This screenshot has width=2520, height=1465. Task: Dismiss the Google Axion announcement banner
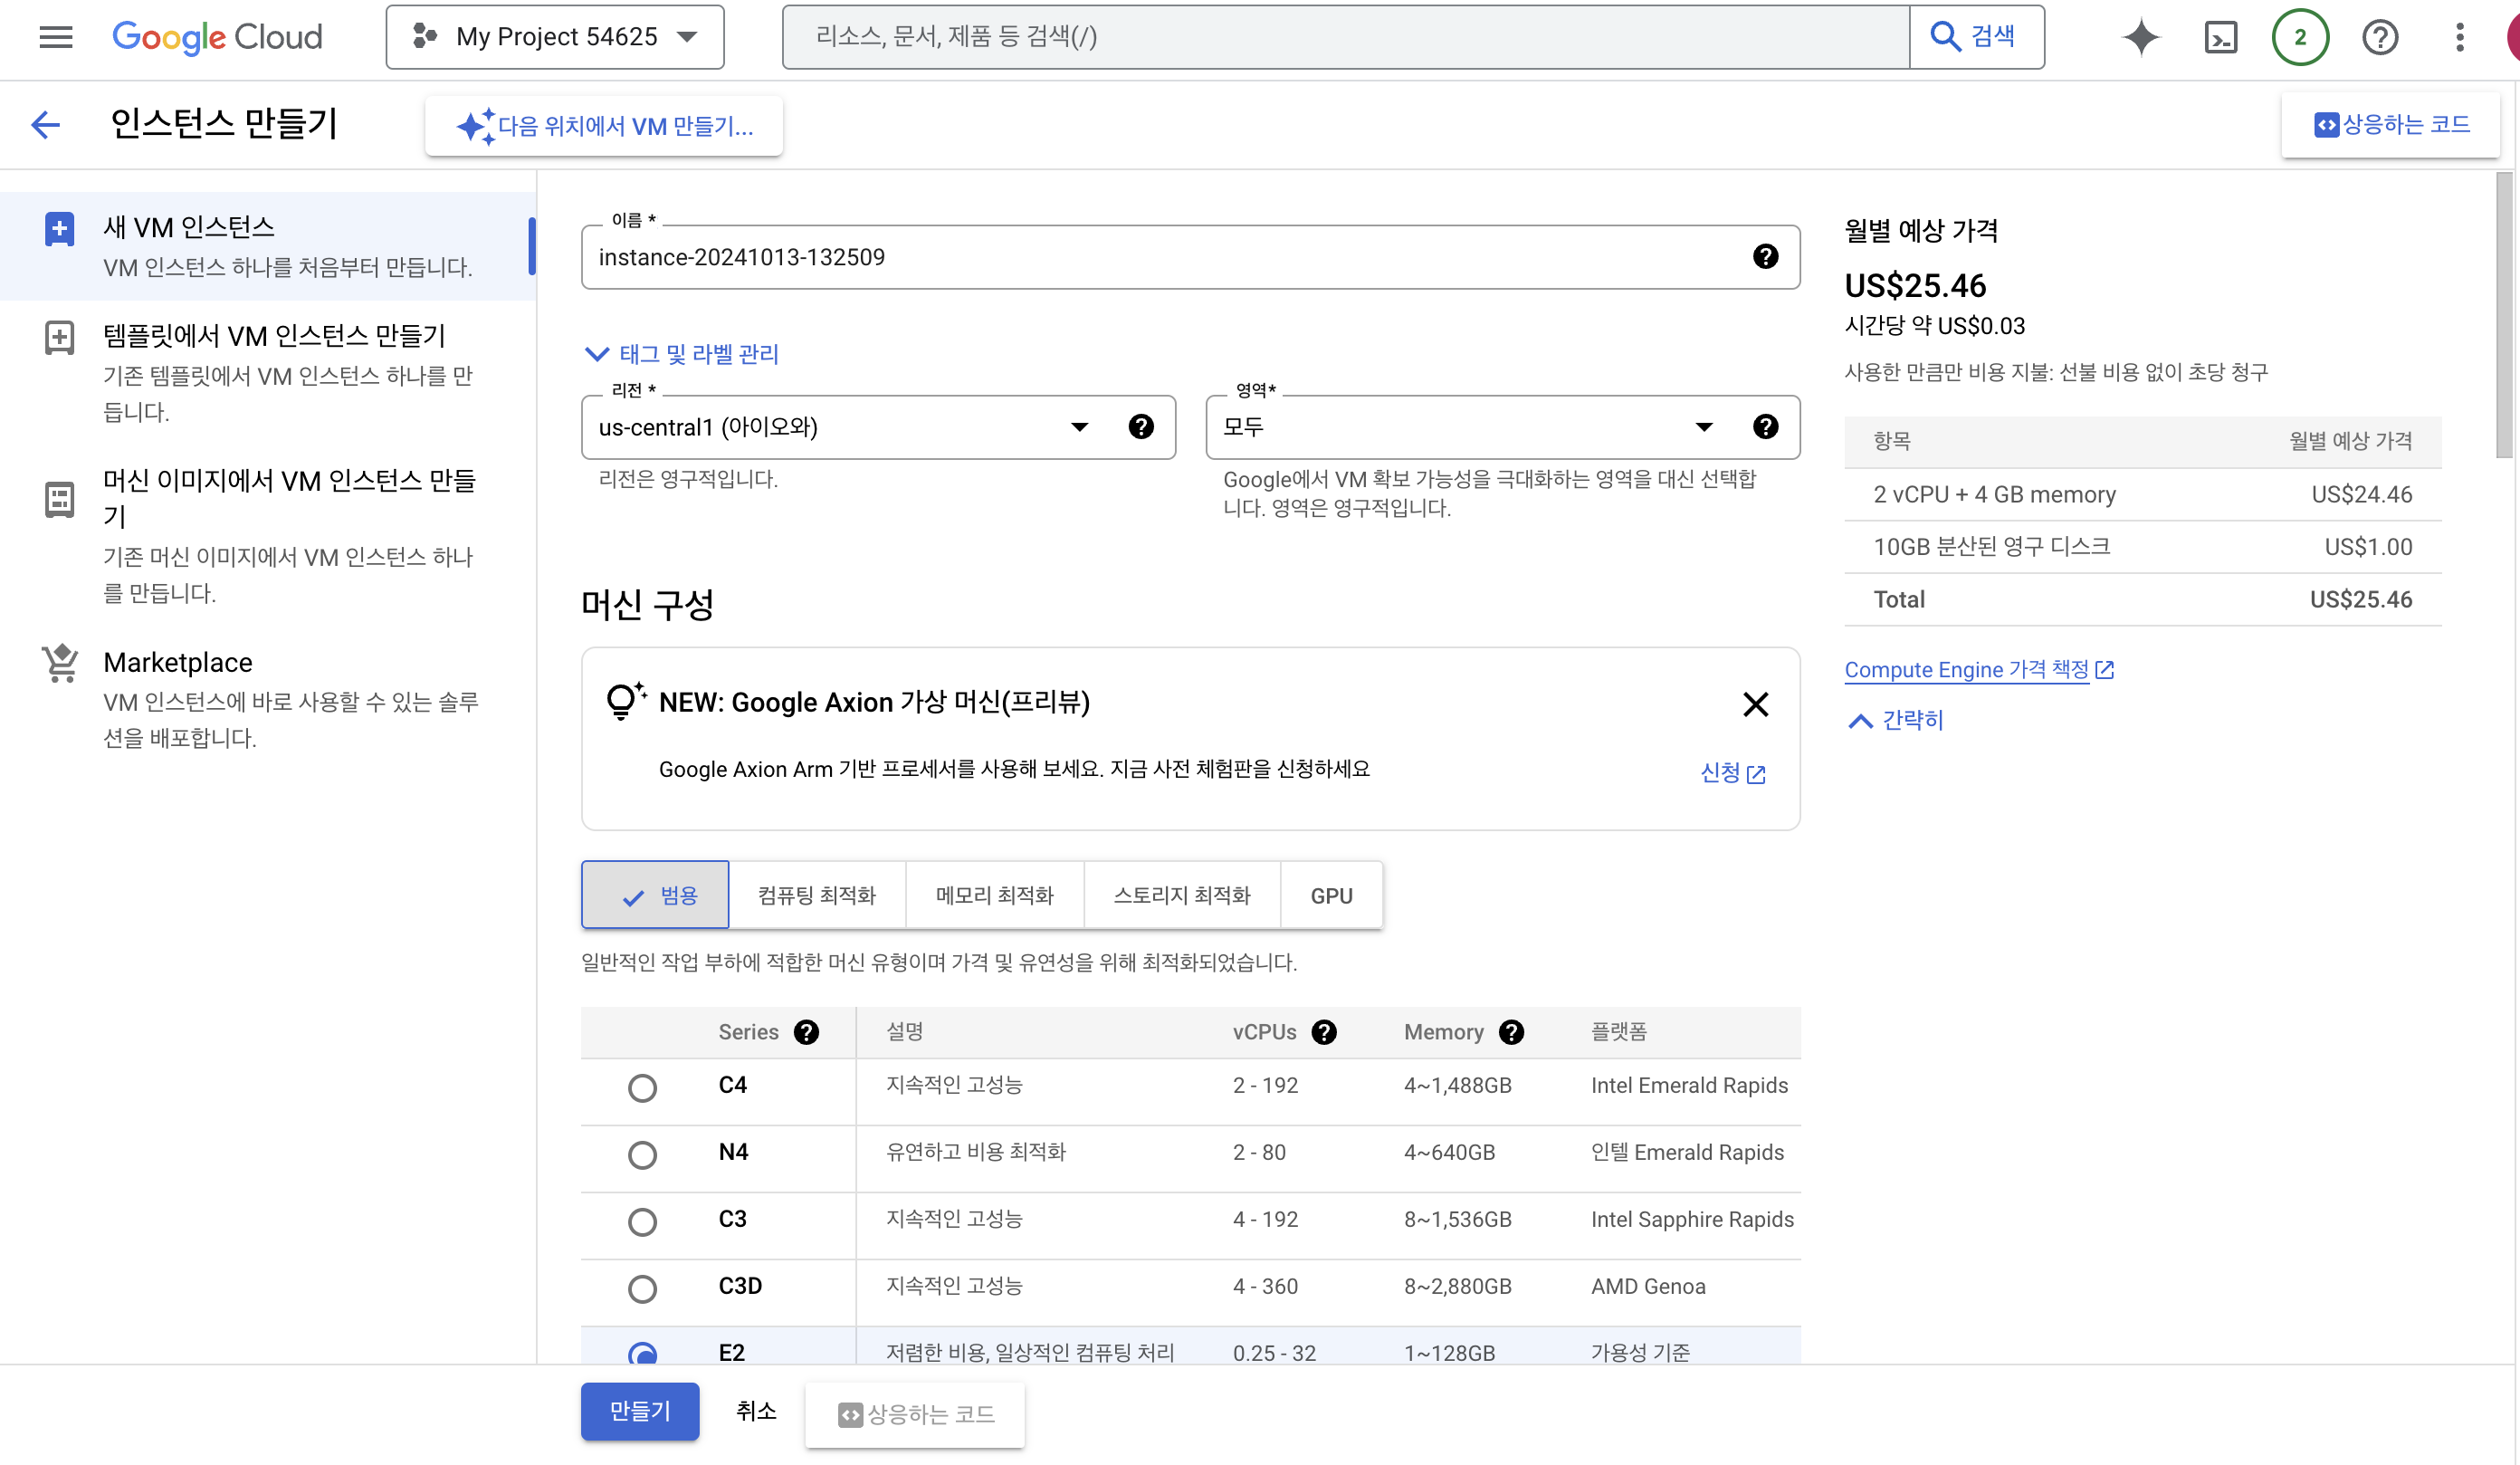1755,704
